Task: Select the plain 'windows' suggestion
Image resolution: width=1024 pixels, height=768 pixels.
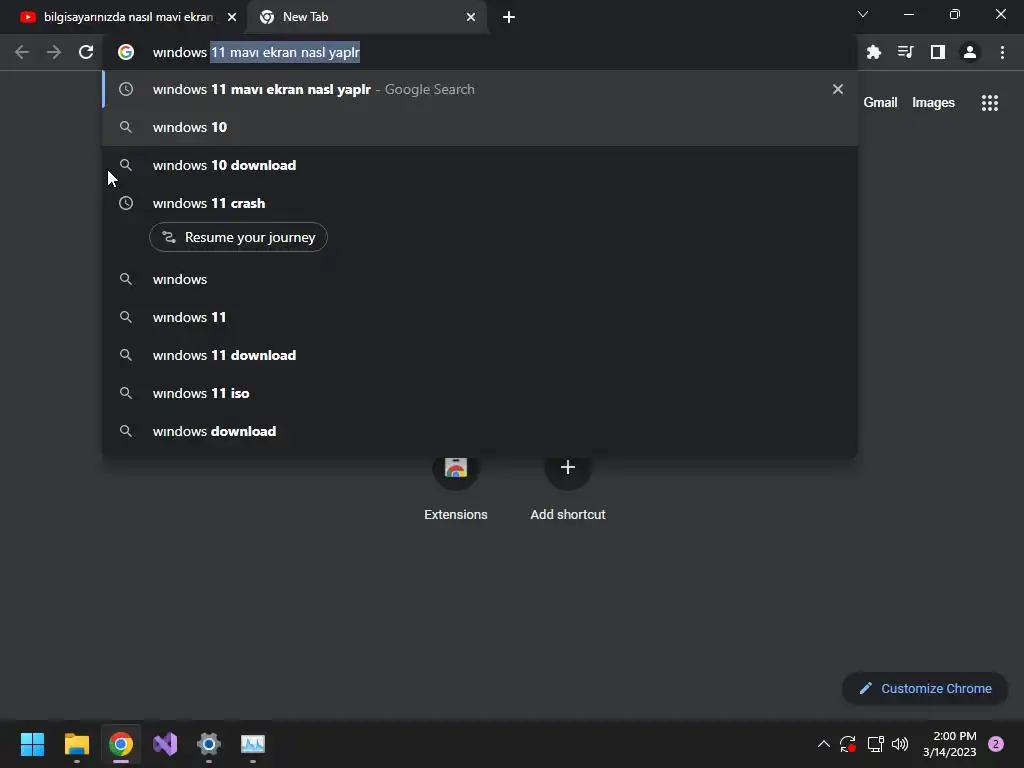Action: coord(480,279)
